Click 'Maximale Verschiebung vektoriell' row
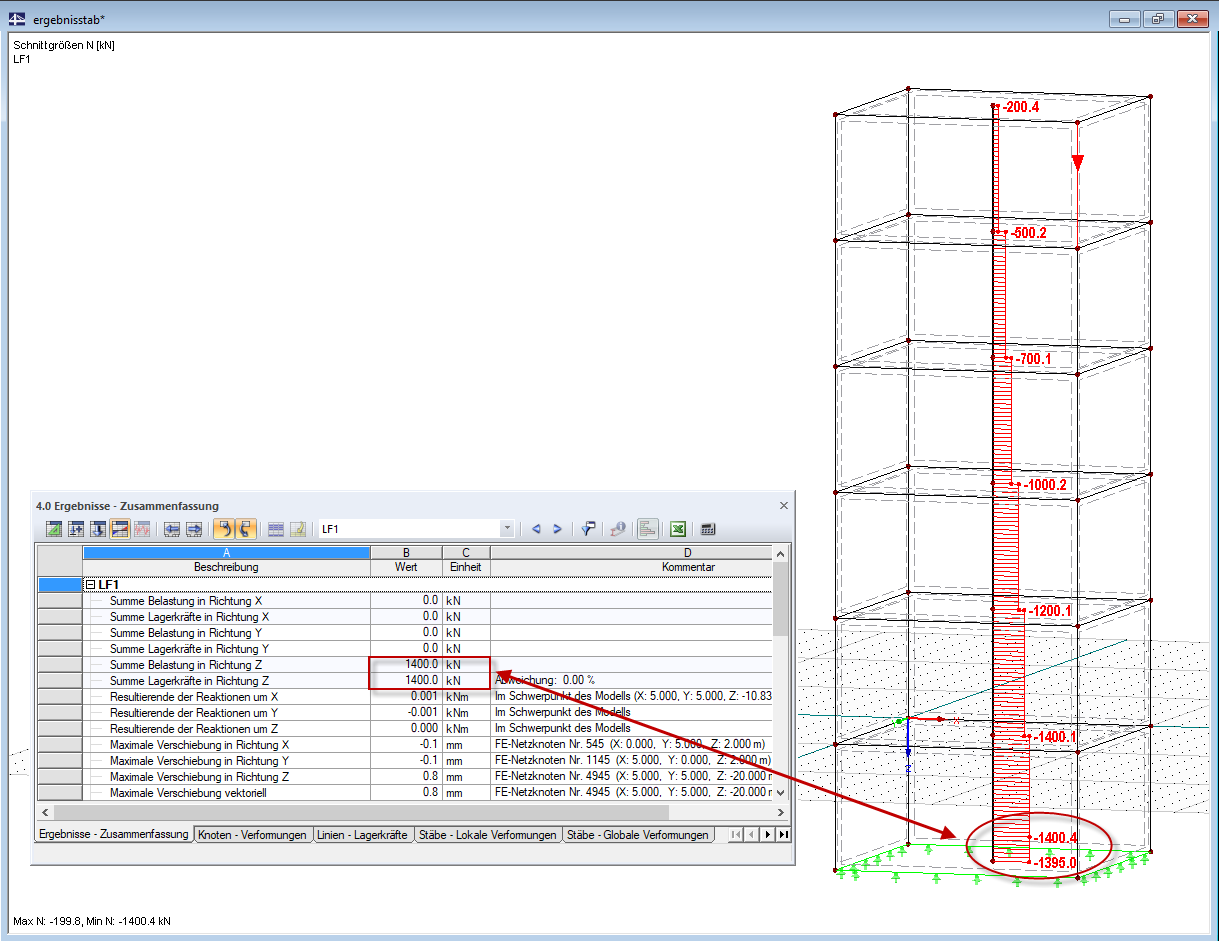Screen dimensions: 1219x941 coord(404,793)
